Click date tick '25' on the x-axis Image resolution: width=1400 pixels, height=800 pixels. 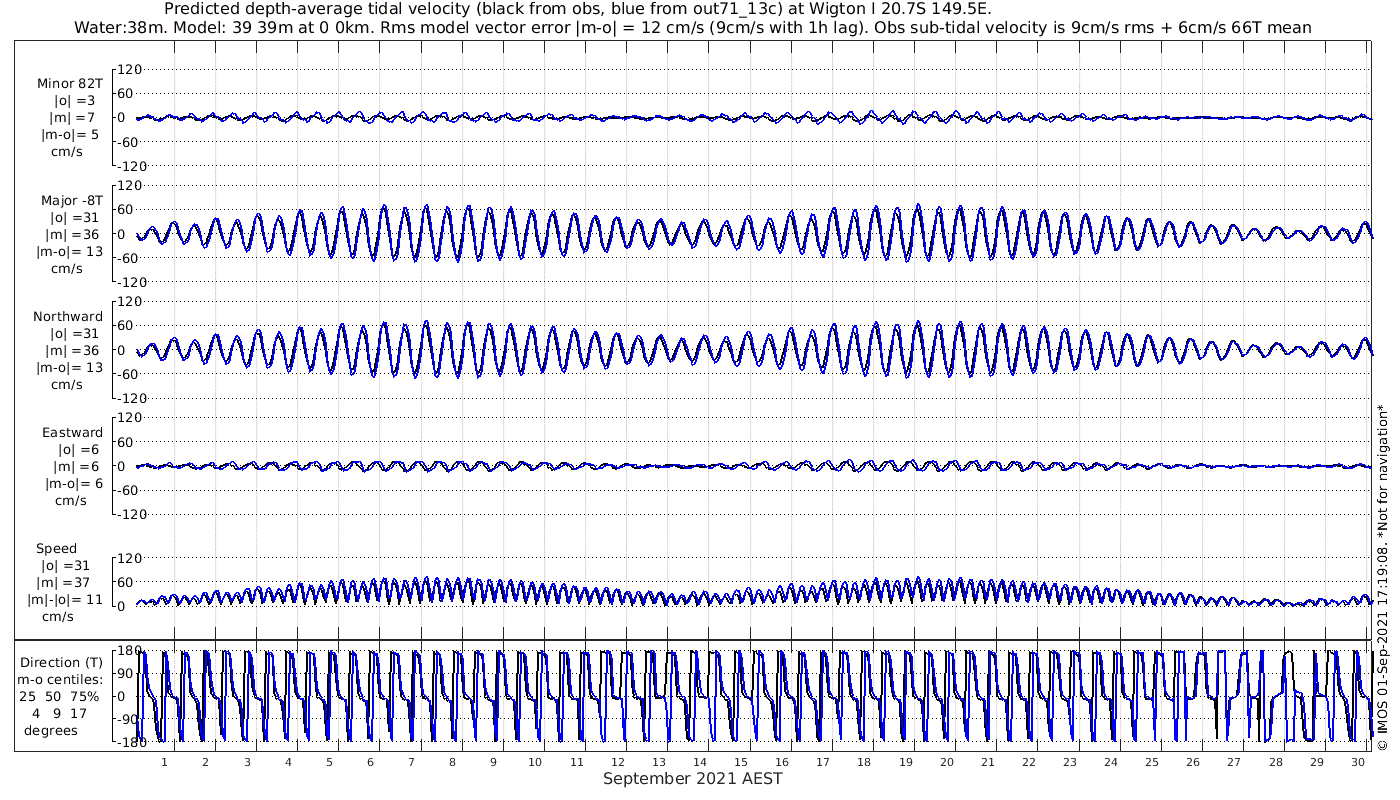1153,762
